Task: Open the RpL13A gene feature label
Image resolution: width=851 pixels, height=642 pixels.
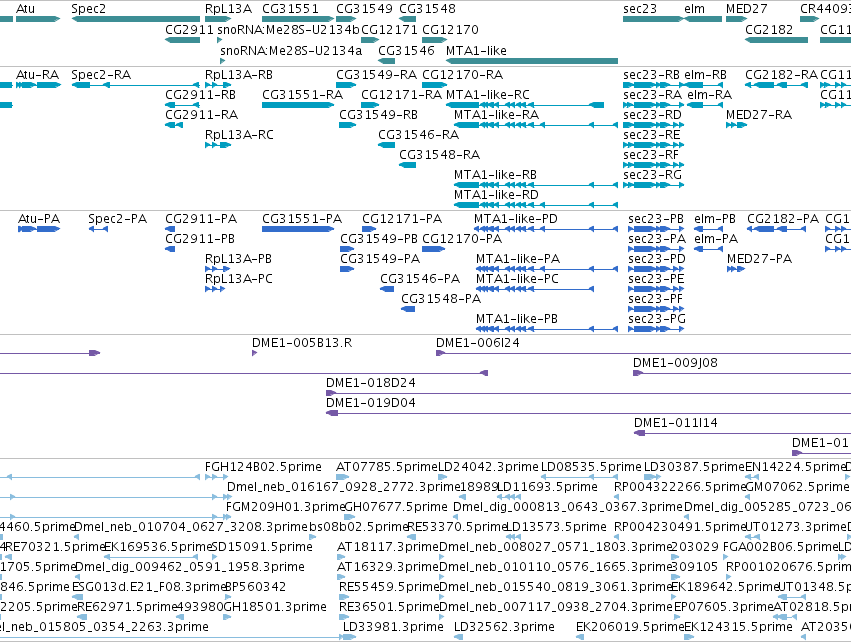Action: pyautogui.click(x=228, y=9)
